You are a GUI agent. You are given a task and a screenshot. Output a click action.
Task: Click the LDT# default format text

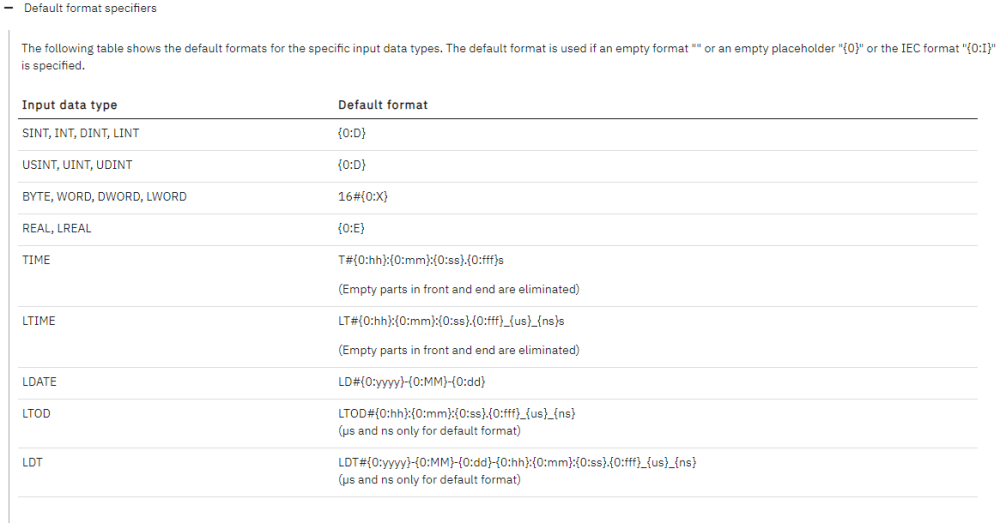(x=517, y=462)
